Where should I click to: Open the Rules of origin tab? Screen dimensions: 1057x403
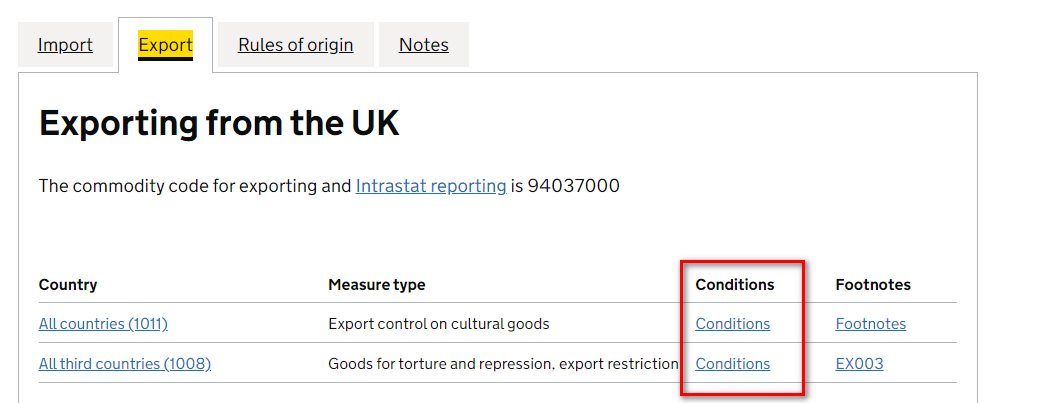295,45
